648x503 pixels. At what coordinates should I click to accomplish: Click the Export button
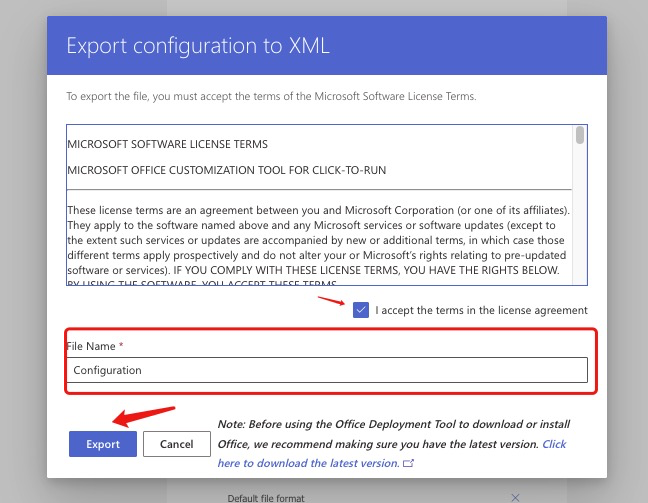103,444
